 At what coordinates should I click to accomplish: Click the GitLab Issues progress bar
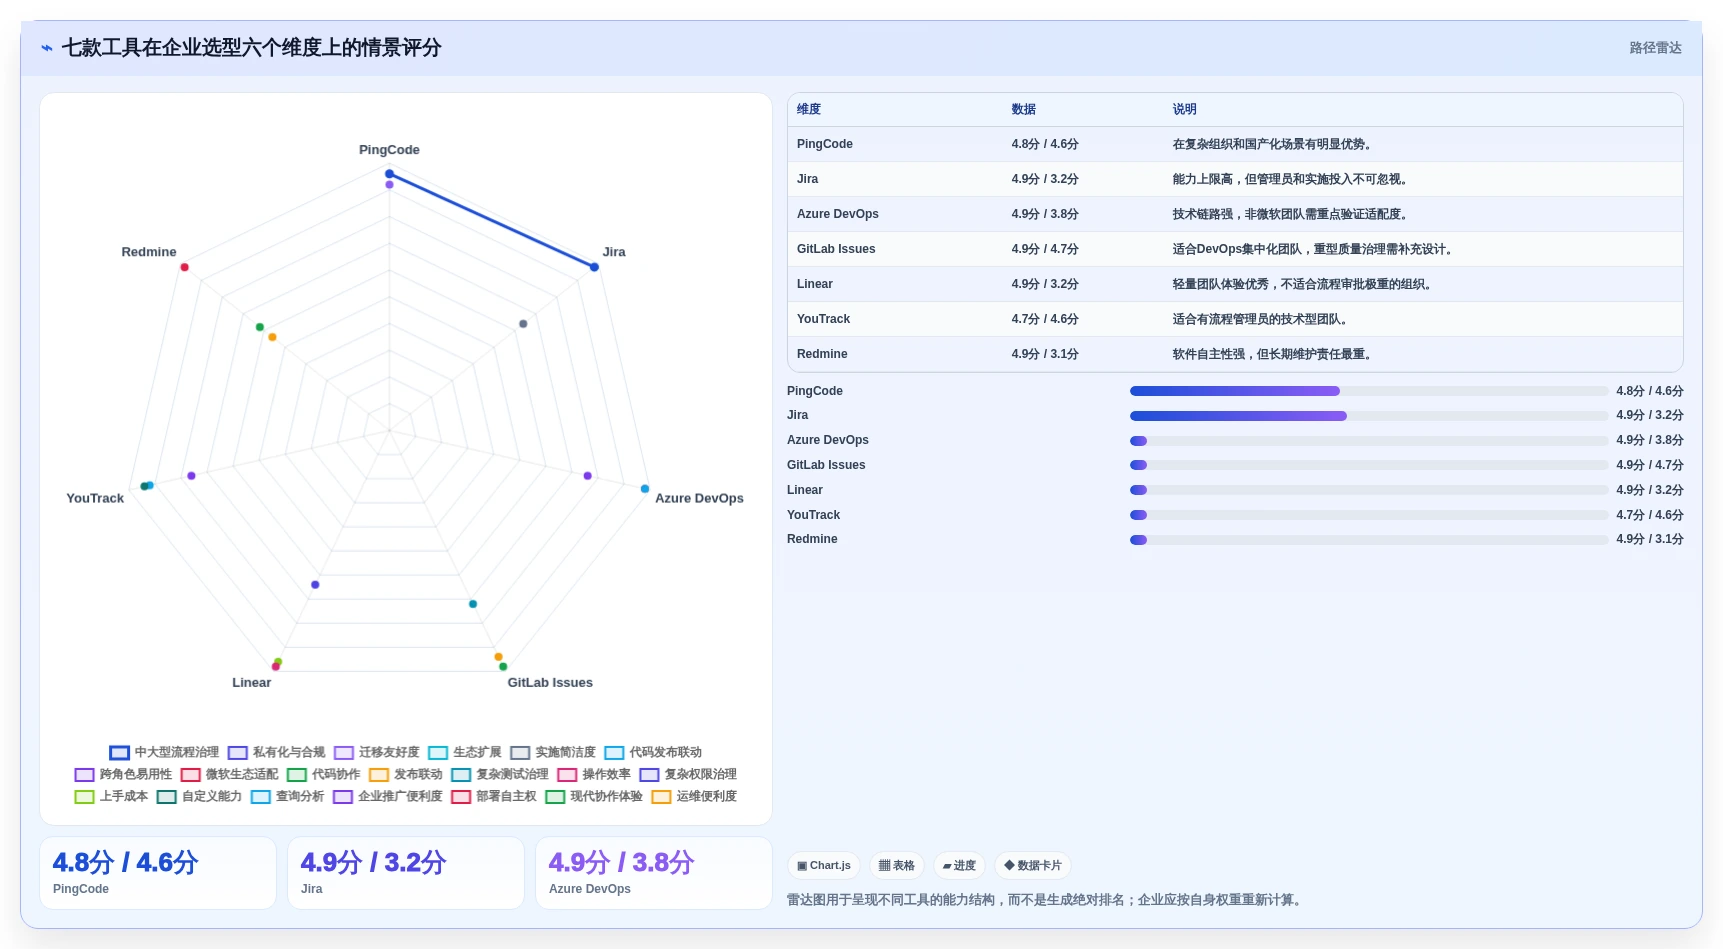pos(1369,465)
